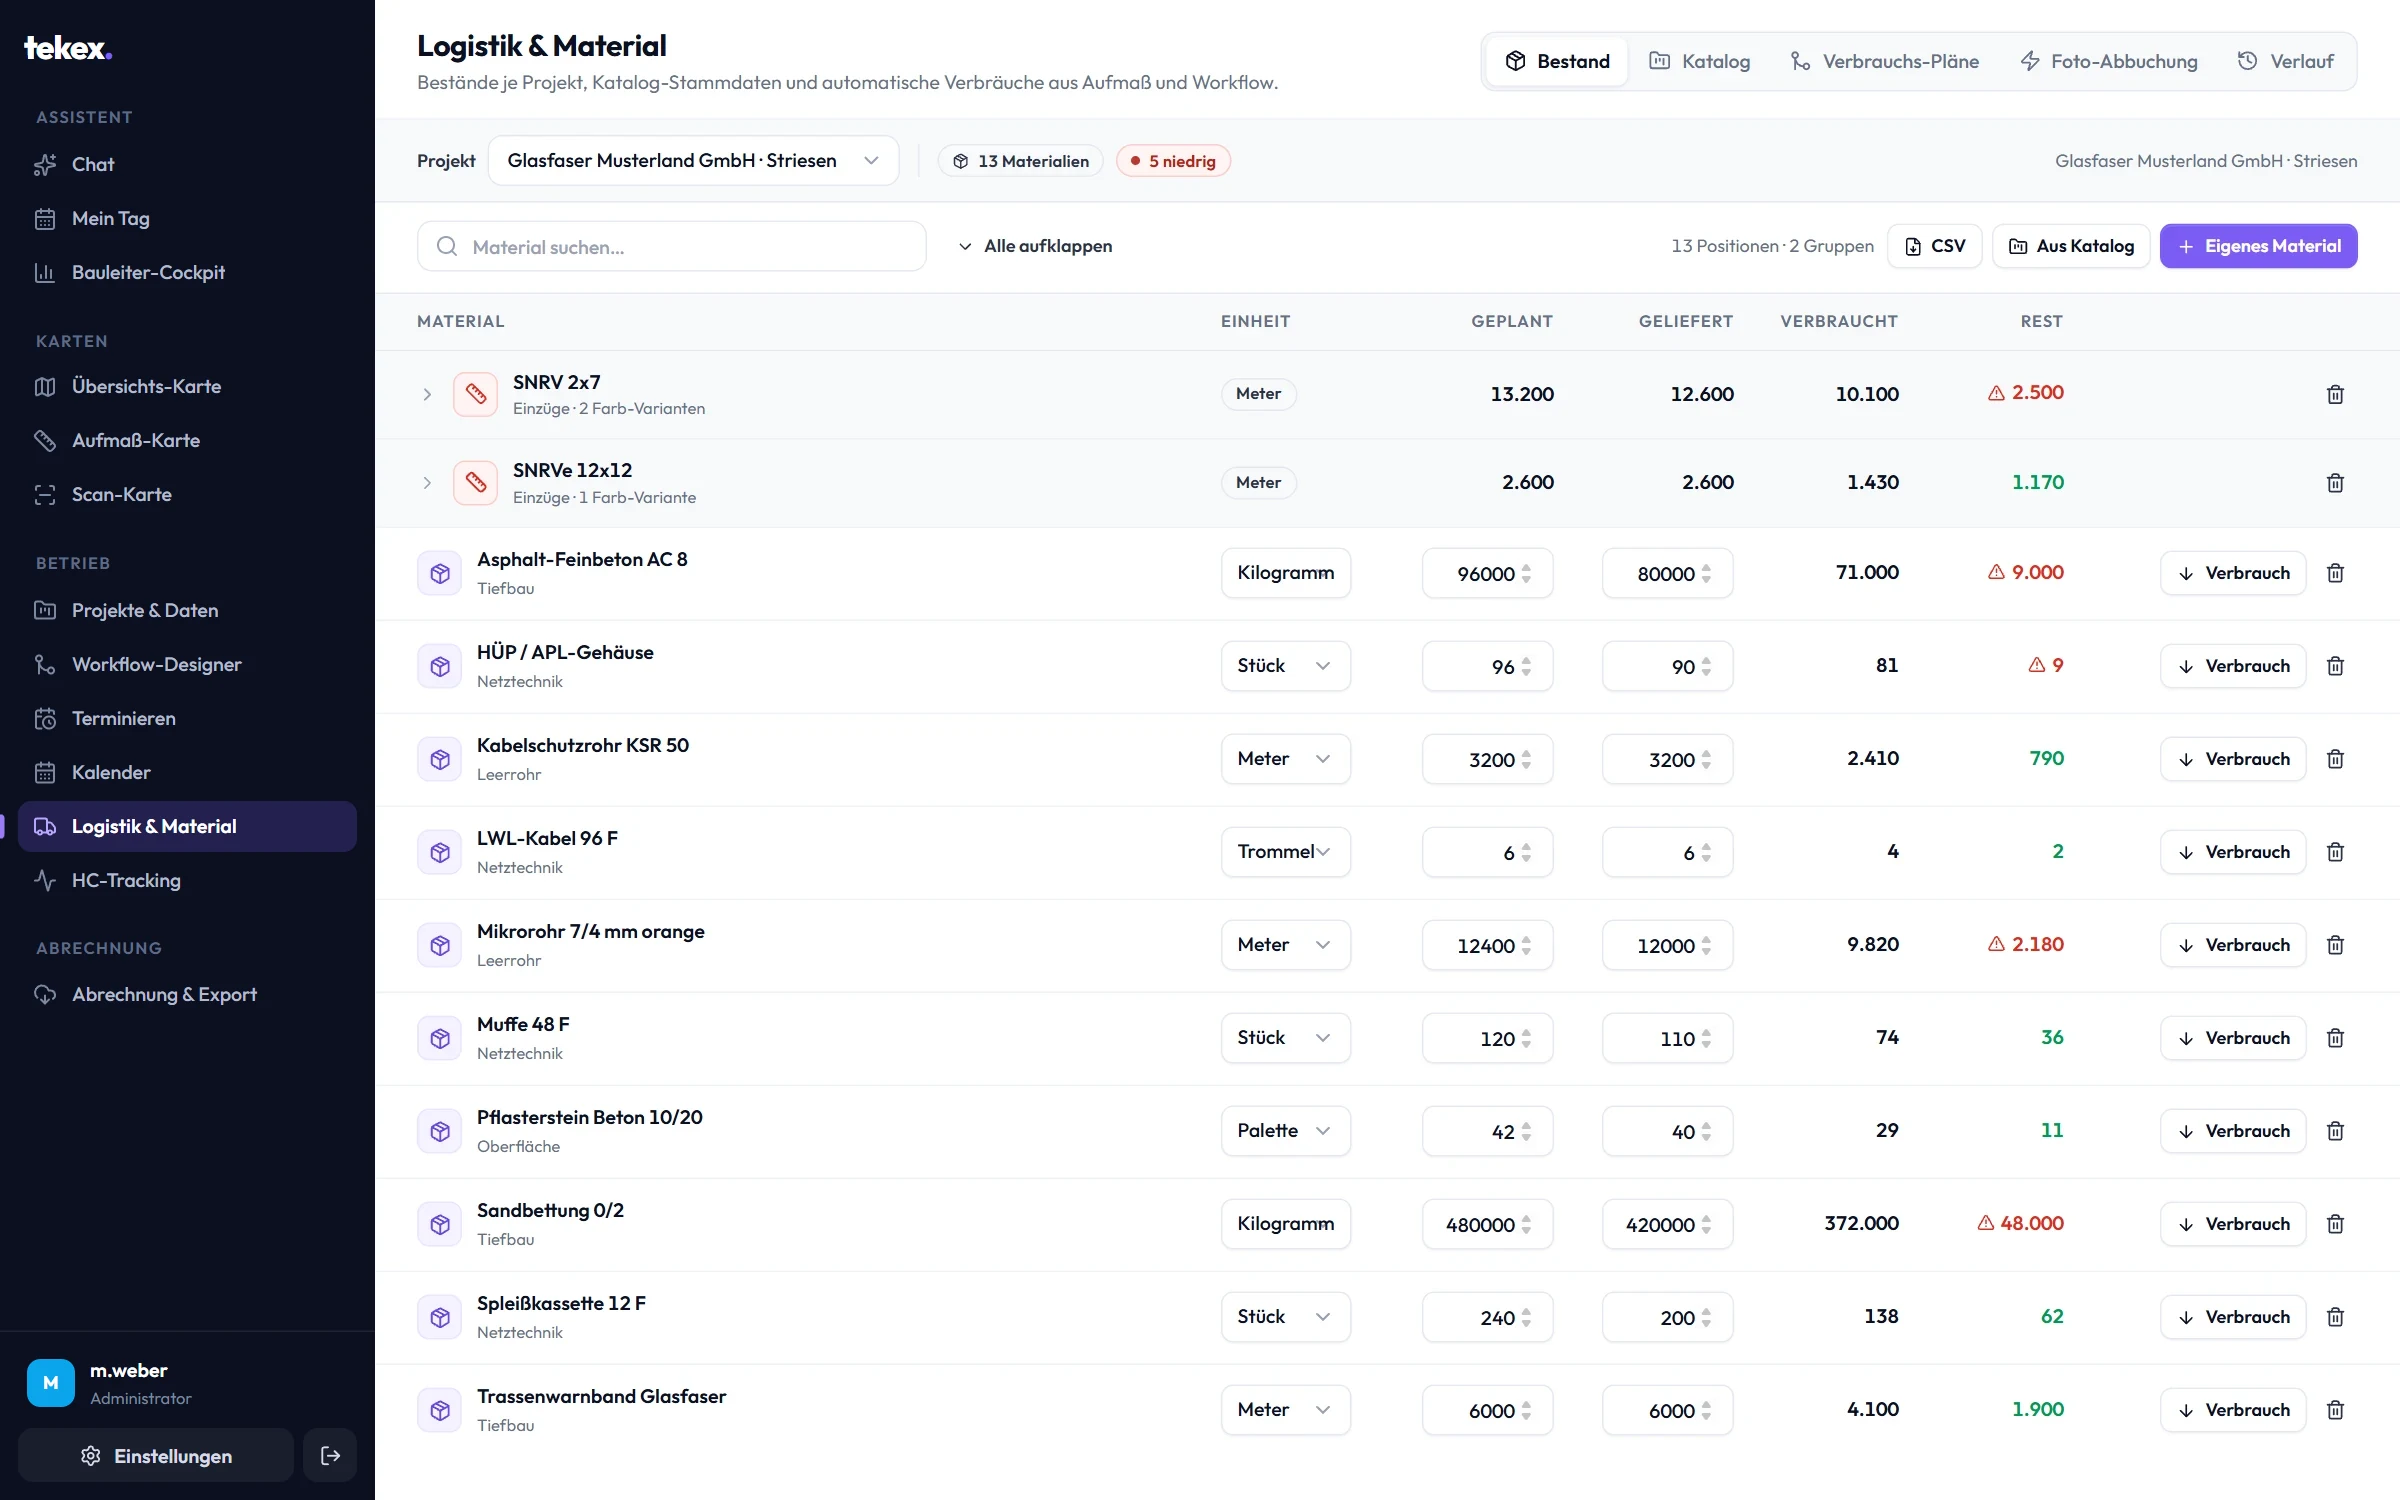Click the package icon of Sandbettung 0/2
2400x1500 pixels.
439,1224
